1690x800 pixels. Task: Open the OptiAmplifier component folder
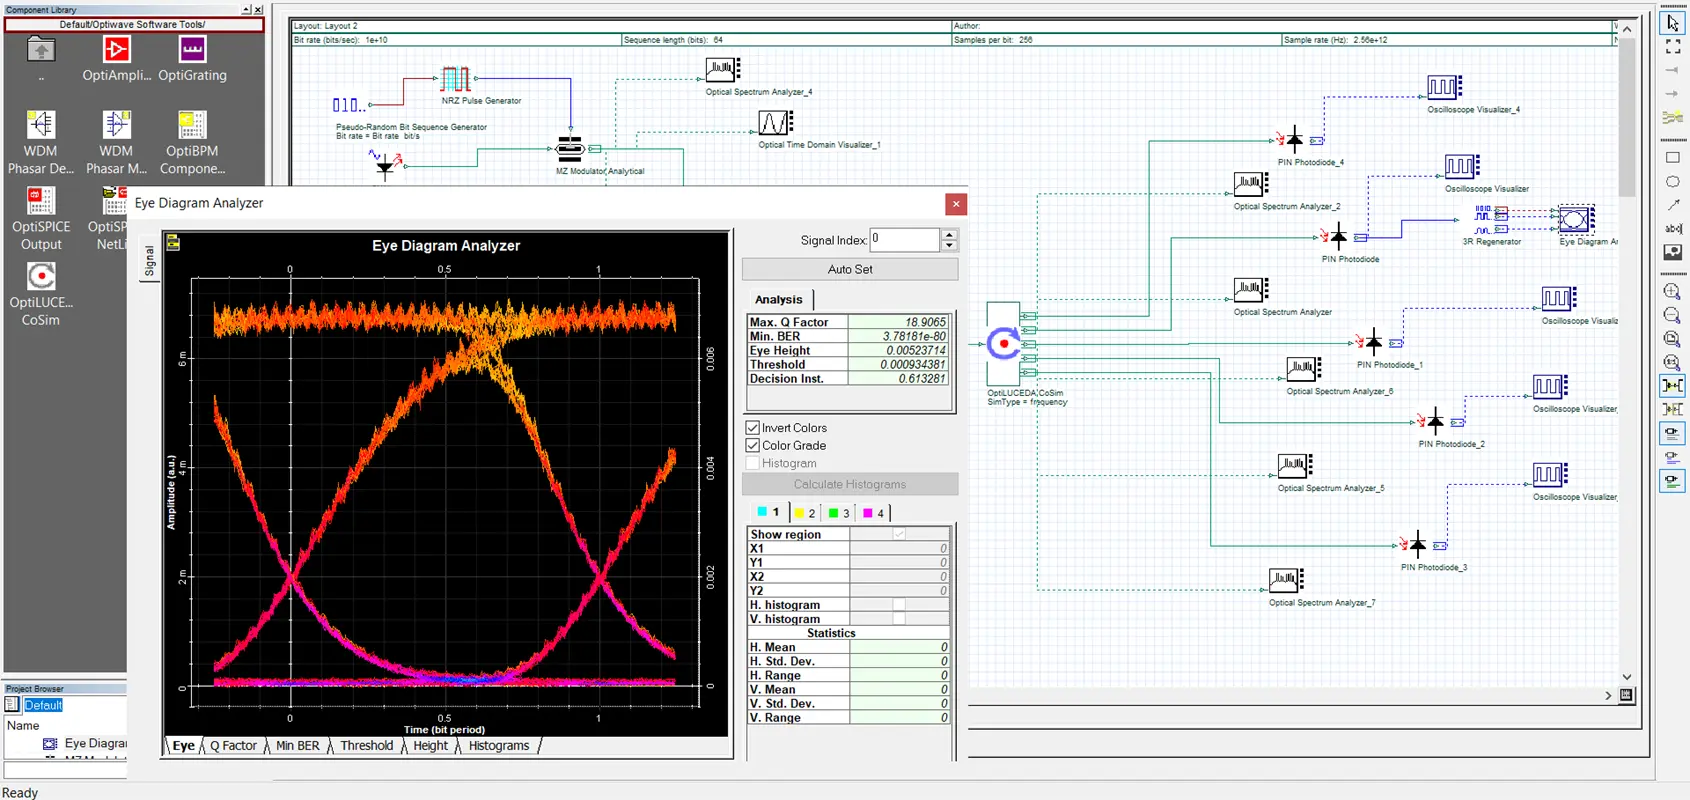116,49
